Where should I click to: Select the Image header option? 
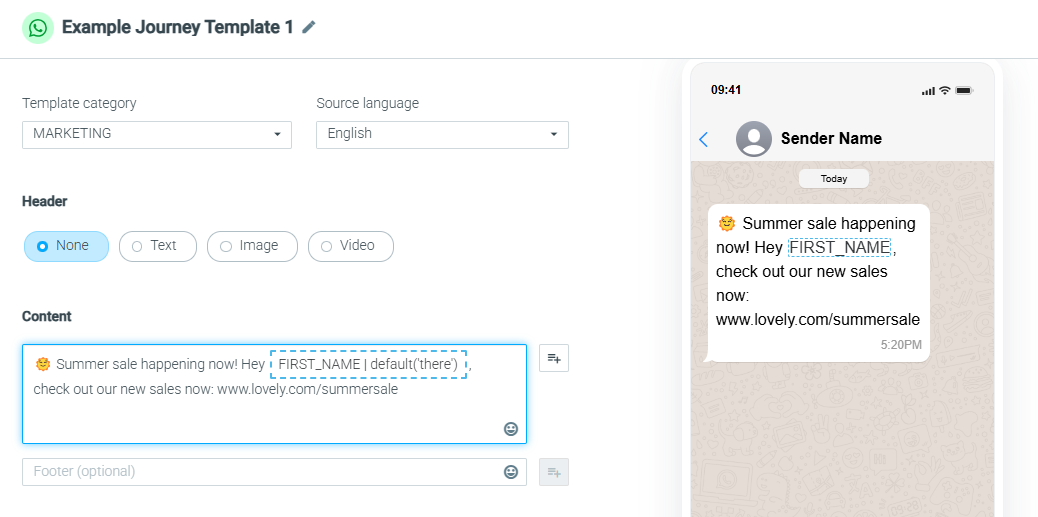point(252,246)
